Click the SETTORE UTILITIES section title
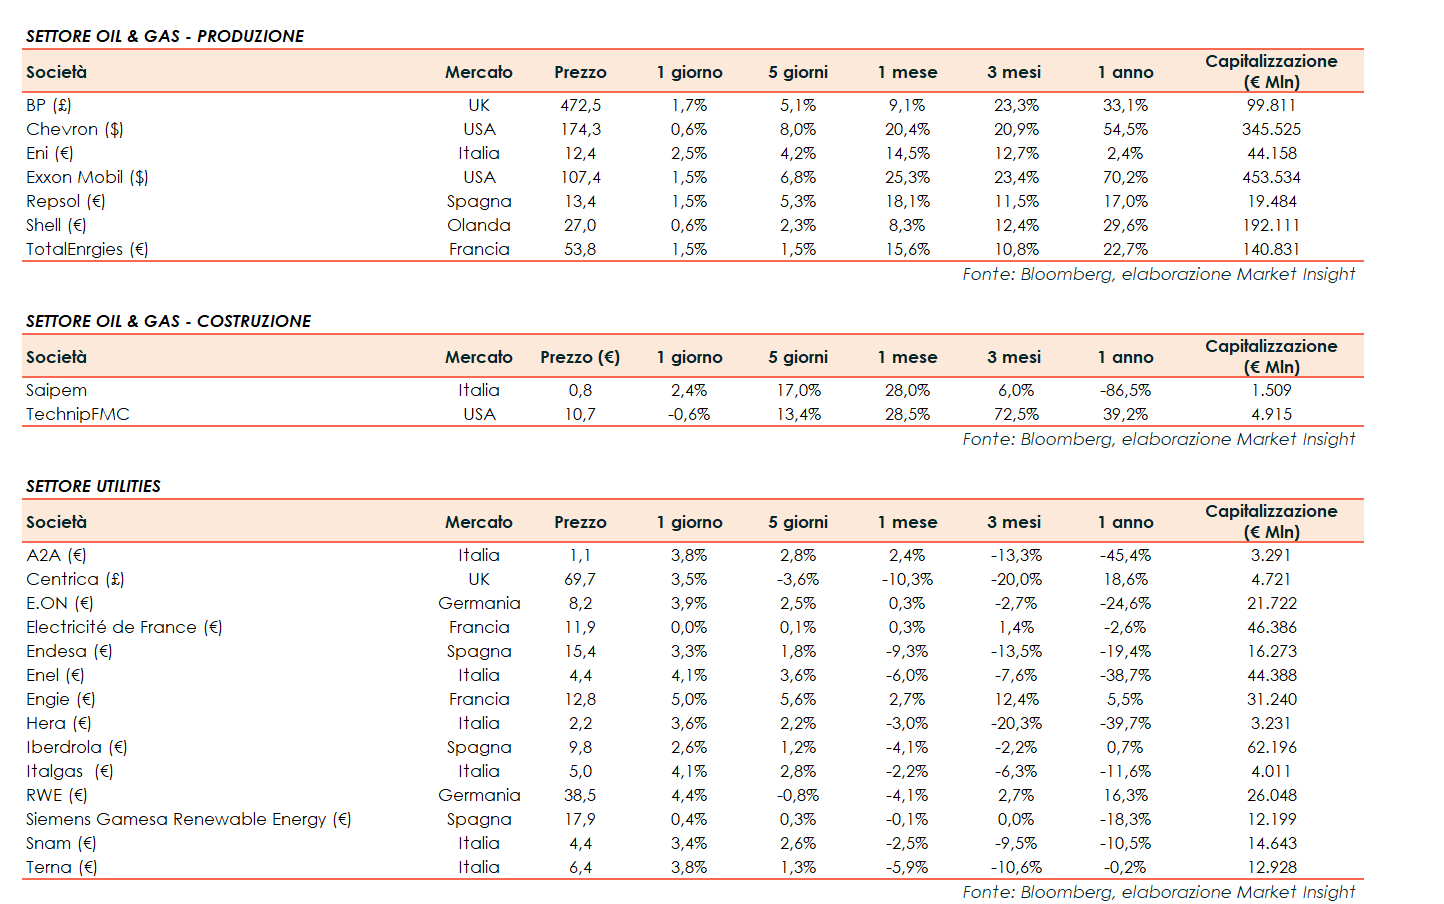The image size is (1444, 904). (93, 486)
